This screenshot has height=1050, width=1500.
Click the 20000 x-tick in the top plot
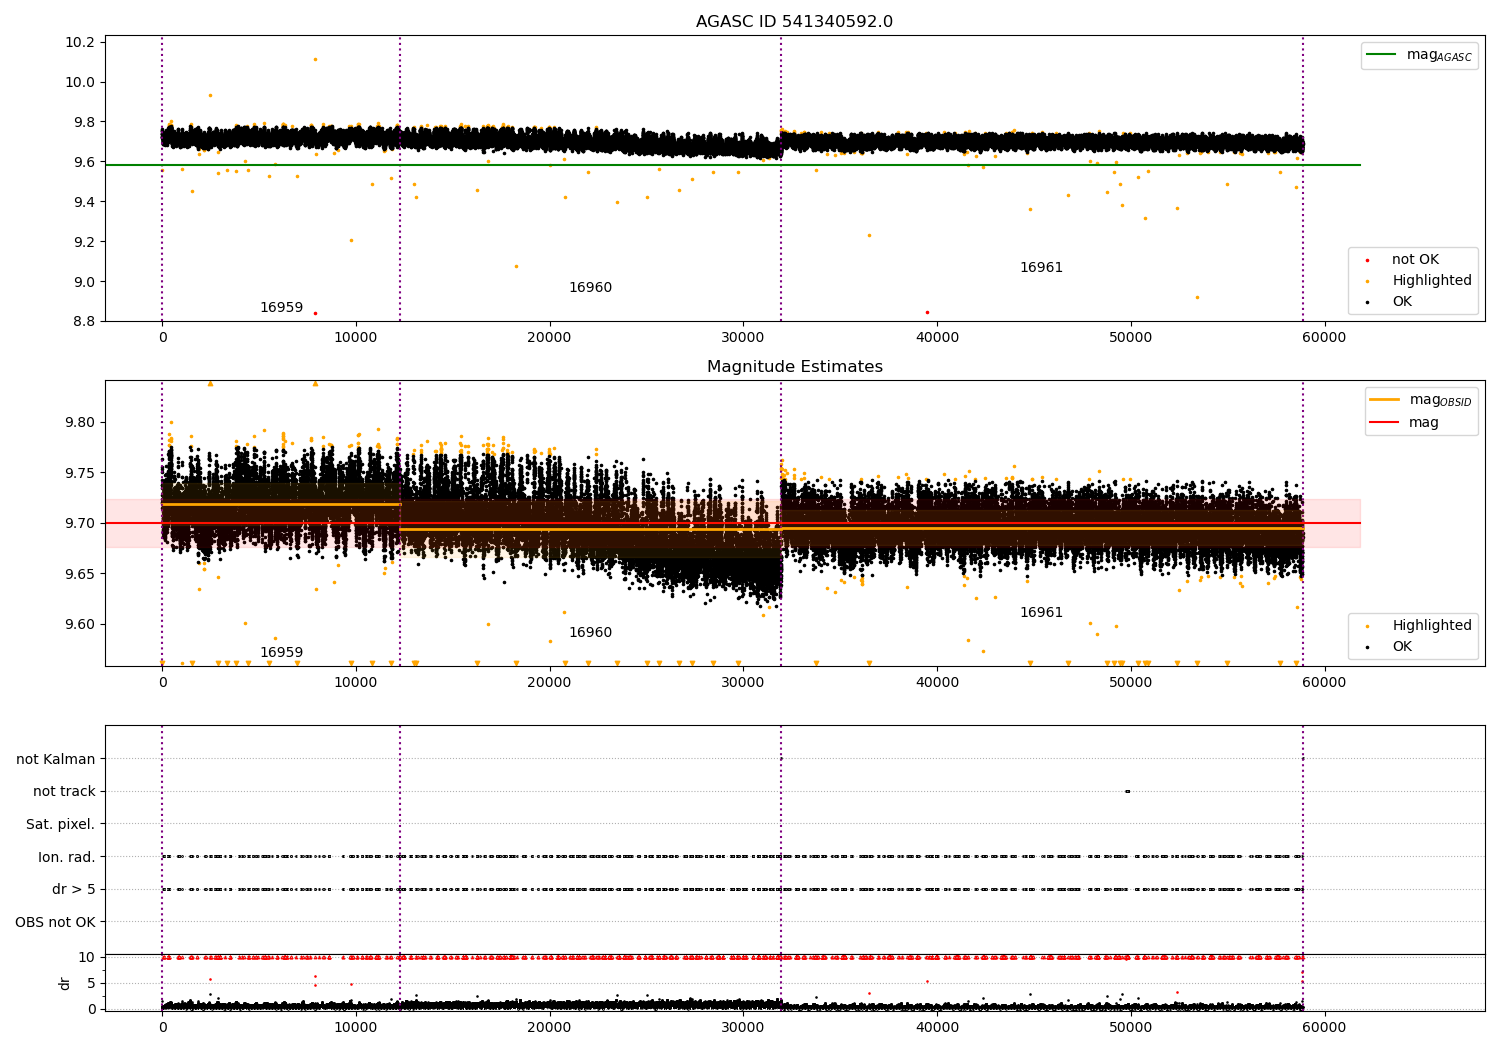(x=550, y=338)
